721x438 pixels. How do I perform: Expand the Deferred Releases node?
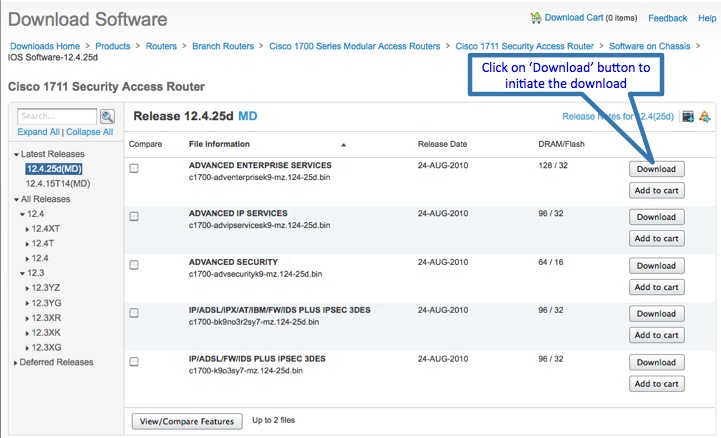coord(16,363)
